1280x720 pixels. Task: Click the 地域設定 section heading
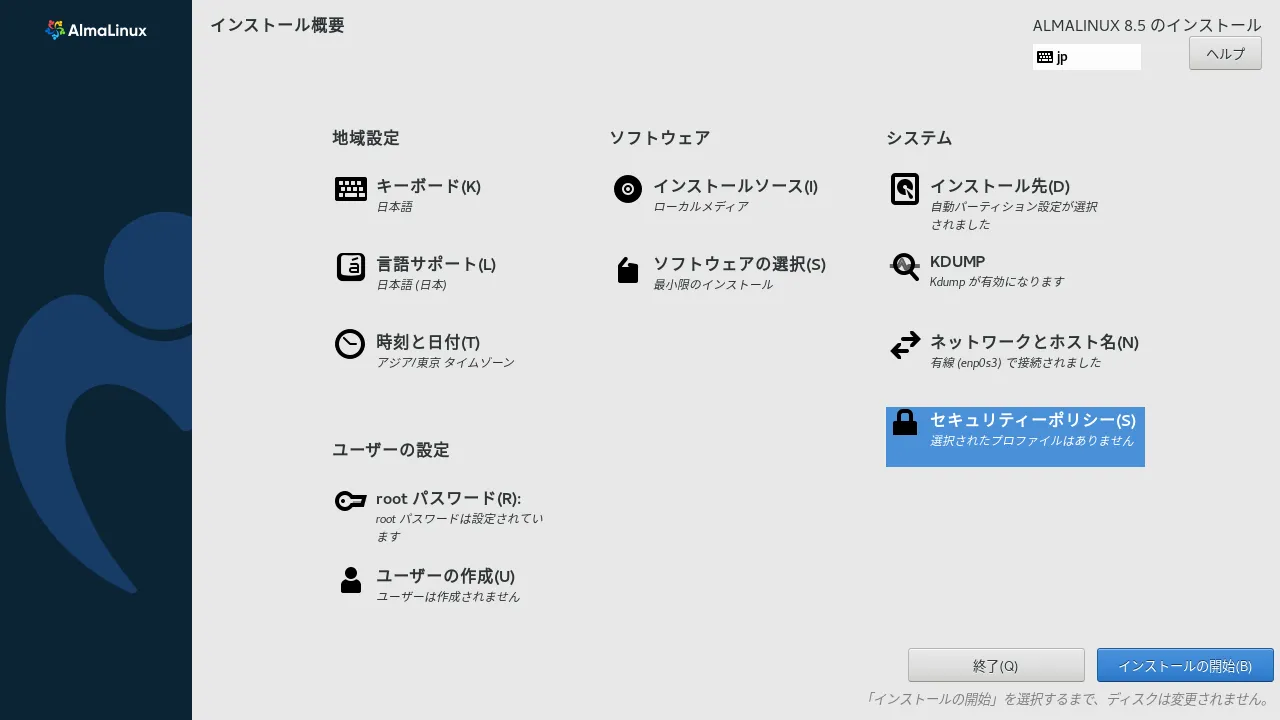coord(366,138)
